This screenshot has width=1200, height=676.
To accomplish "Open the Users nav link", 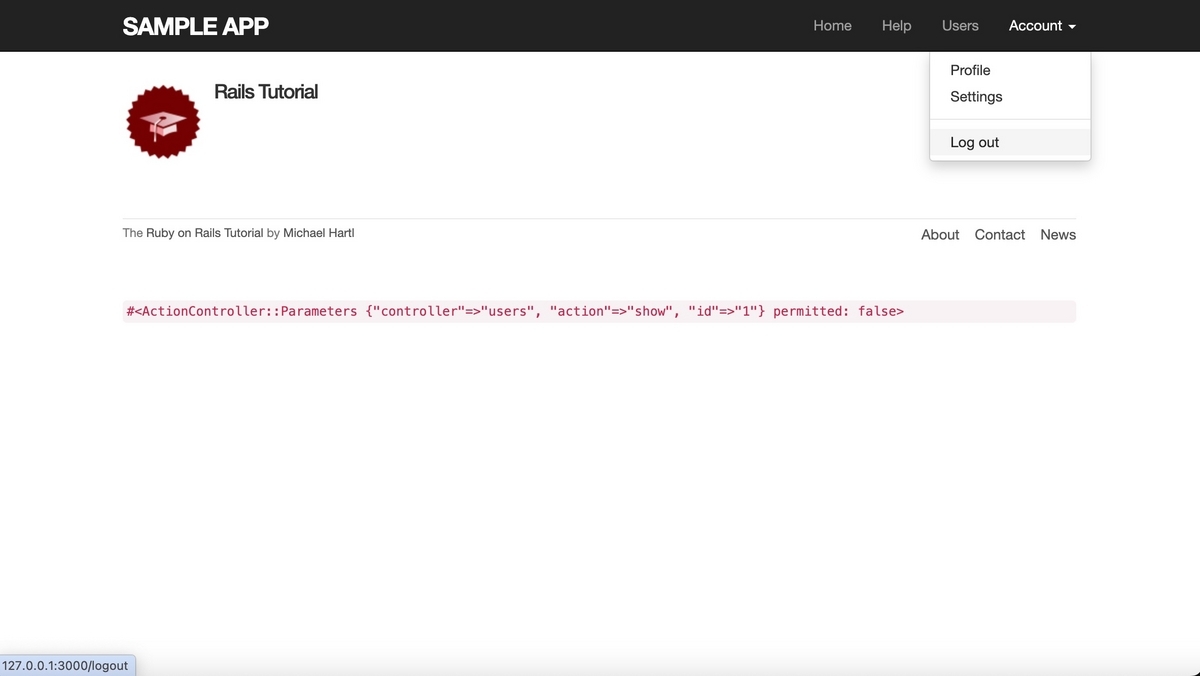I will point(960,26).
